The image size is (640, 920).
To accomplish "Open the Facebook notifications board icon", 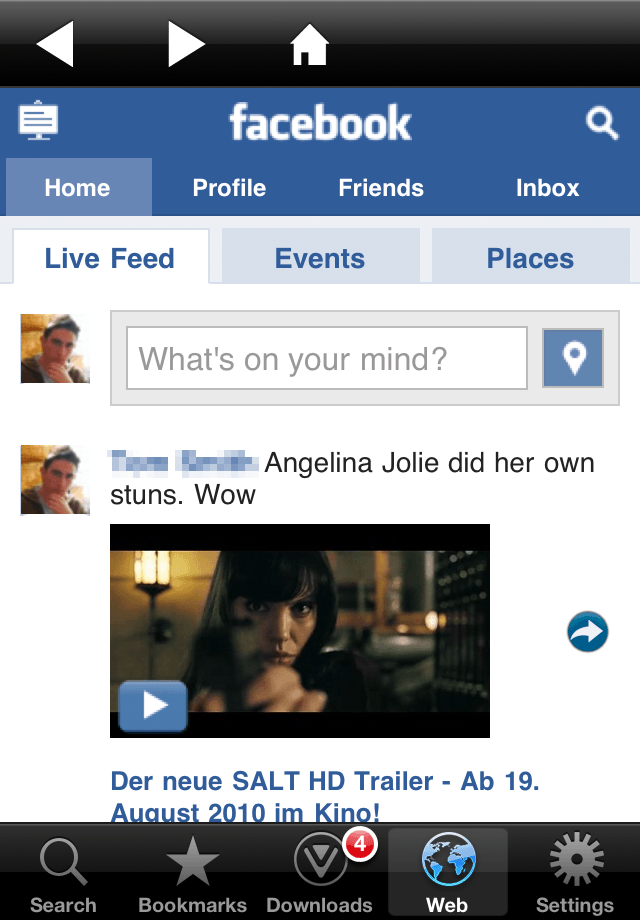I will (x=38, y=120).
